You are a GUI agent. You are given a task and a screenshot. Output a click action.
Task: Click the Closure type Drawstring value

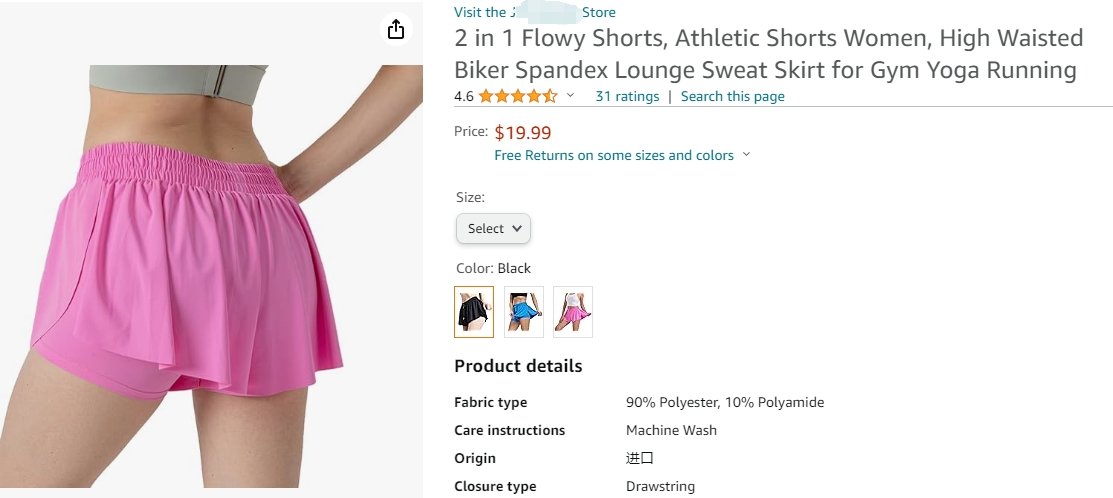tap(660, 487)
